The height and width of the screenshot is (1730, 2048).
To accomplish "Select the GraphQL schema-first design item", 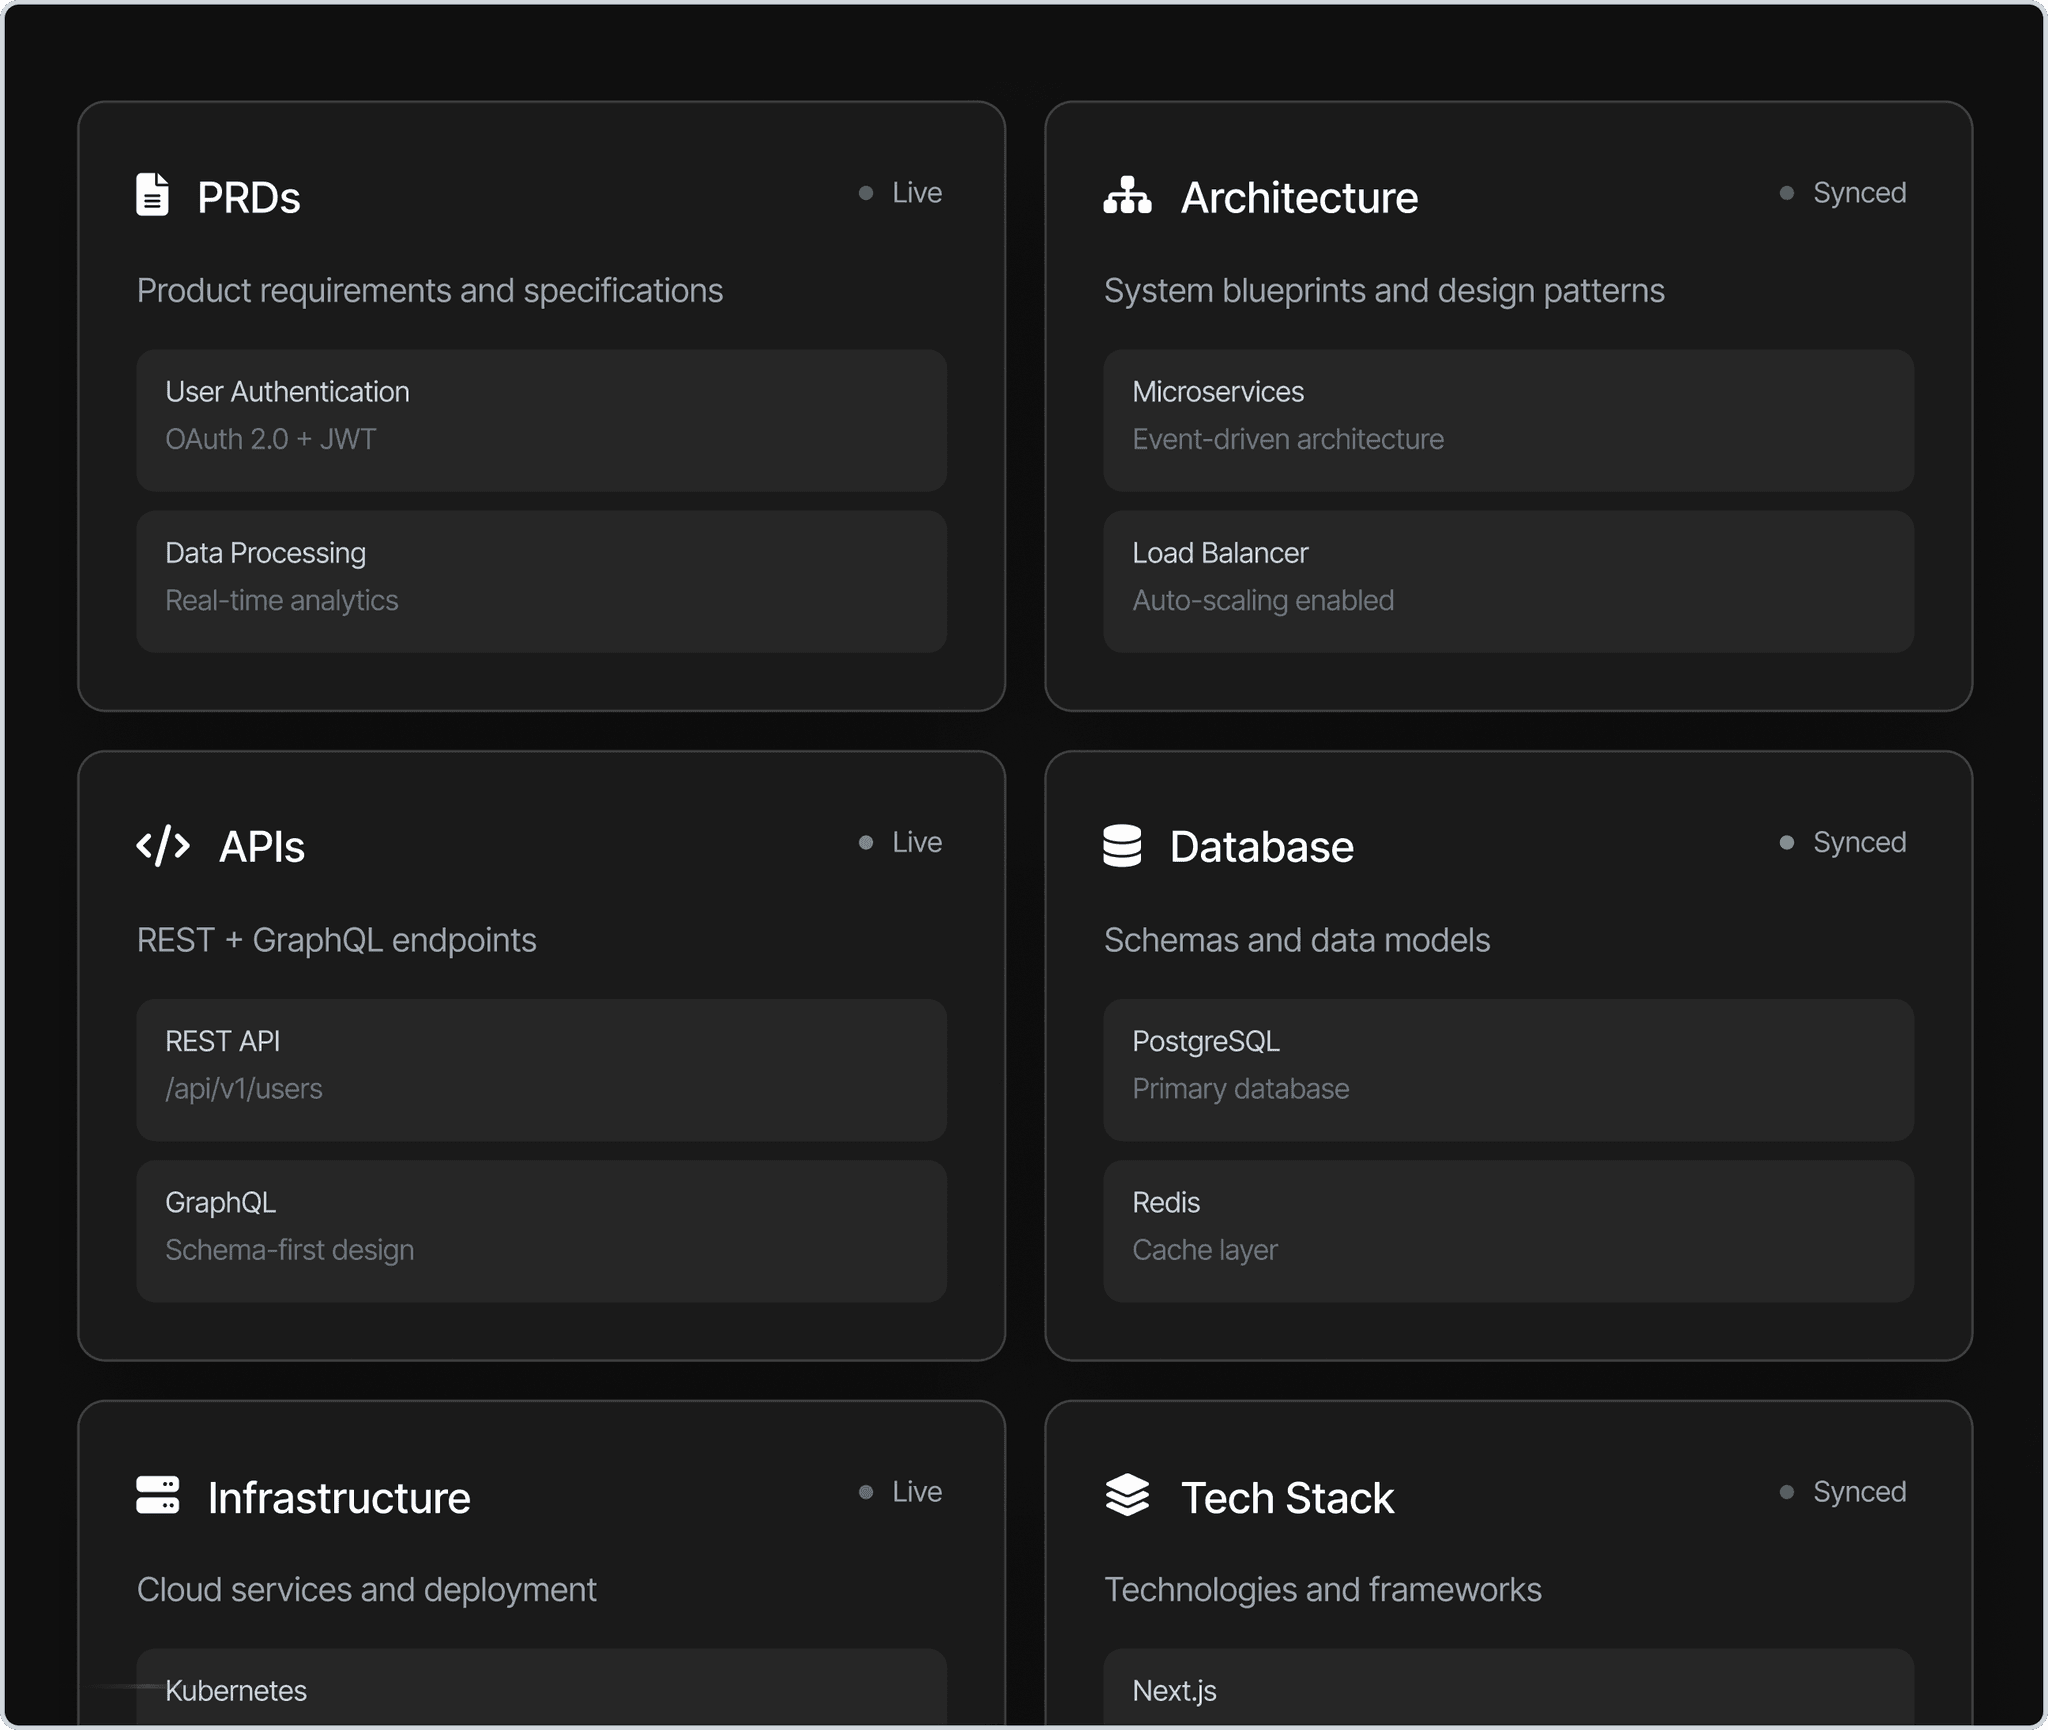I will pos(541,1231).
